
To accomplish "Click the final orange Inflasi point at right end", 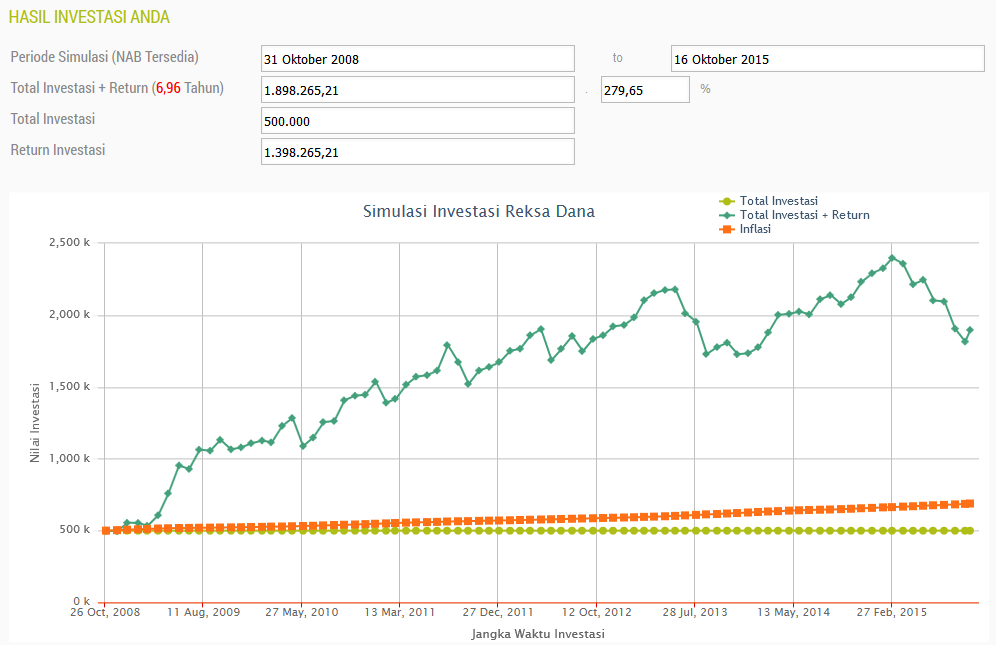I will 970,503.
